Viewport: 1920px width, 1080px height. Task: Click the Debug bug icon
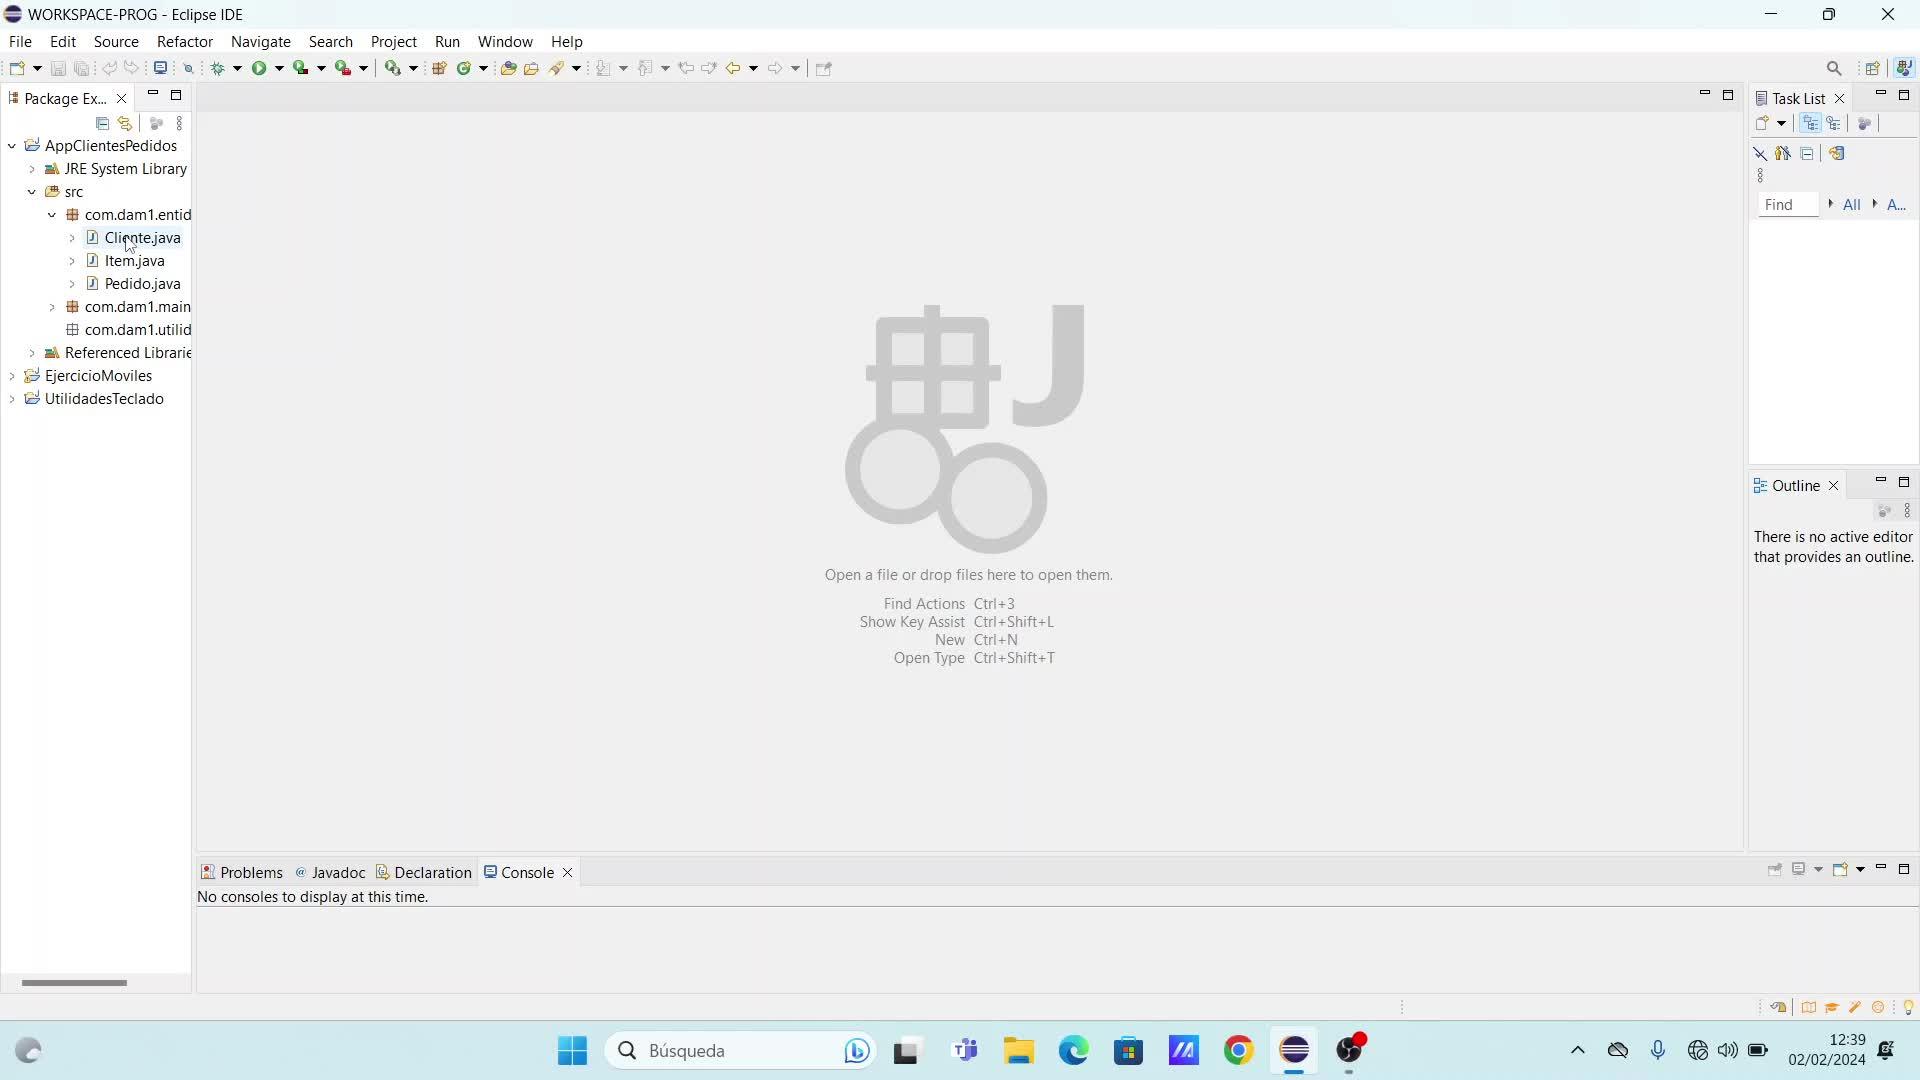click(x=217, y=68)
